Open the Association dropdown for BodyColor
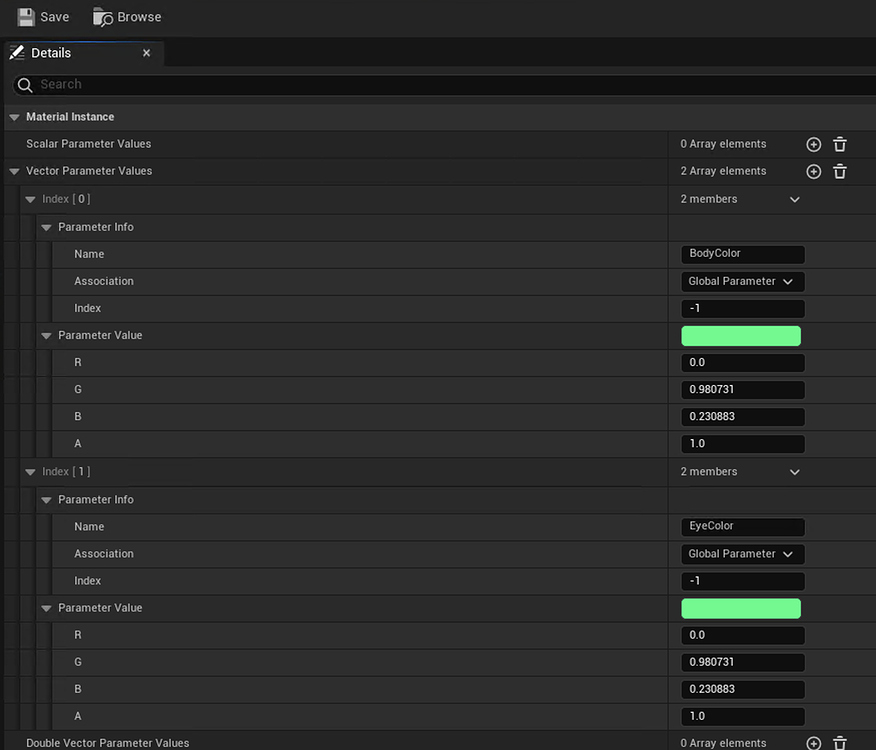 click(742, 281)
